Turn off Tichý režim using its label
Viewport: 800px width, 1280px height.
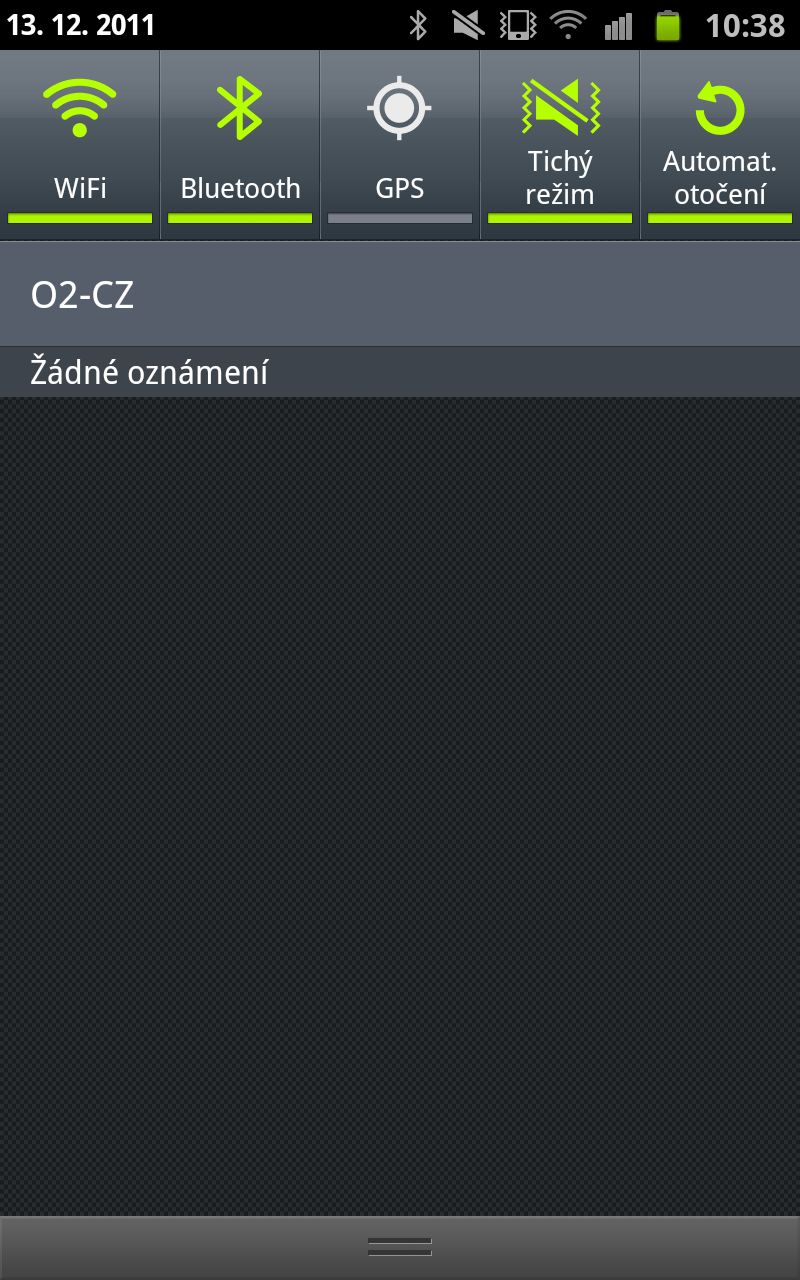coord(560,178)
